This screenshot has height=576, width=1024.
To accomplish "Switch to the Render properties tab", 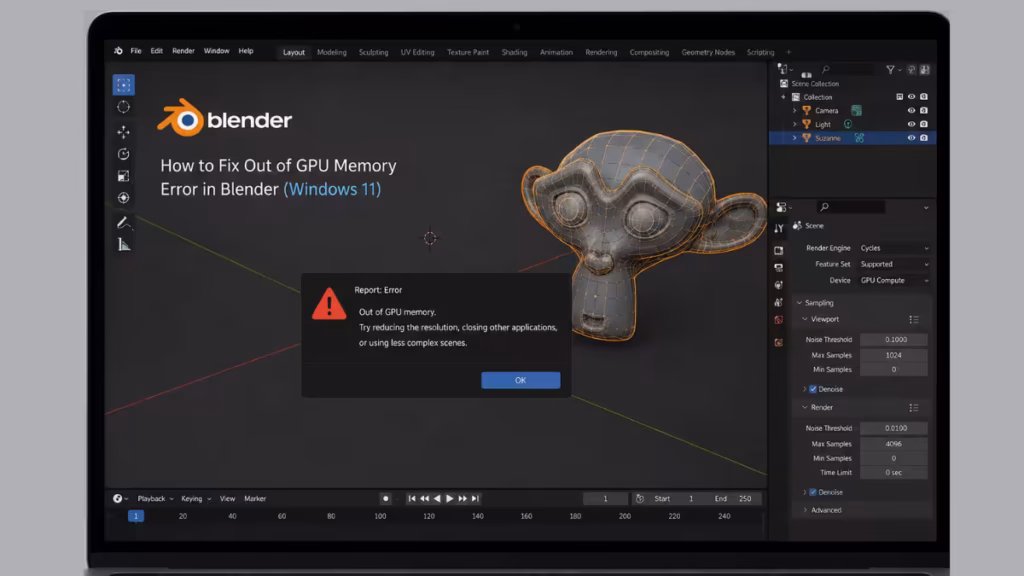I will pos(778,251).
